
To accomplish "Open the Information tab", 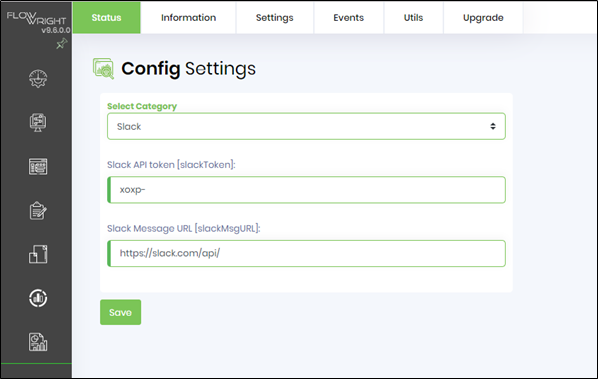I will pyautogui.click(x=188, y=18).
